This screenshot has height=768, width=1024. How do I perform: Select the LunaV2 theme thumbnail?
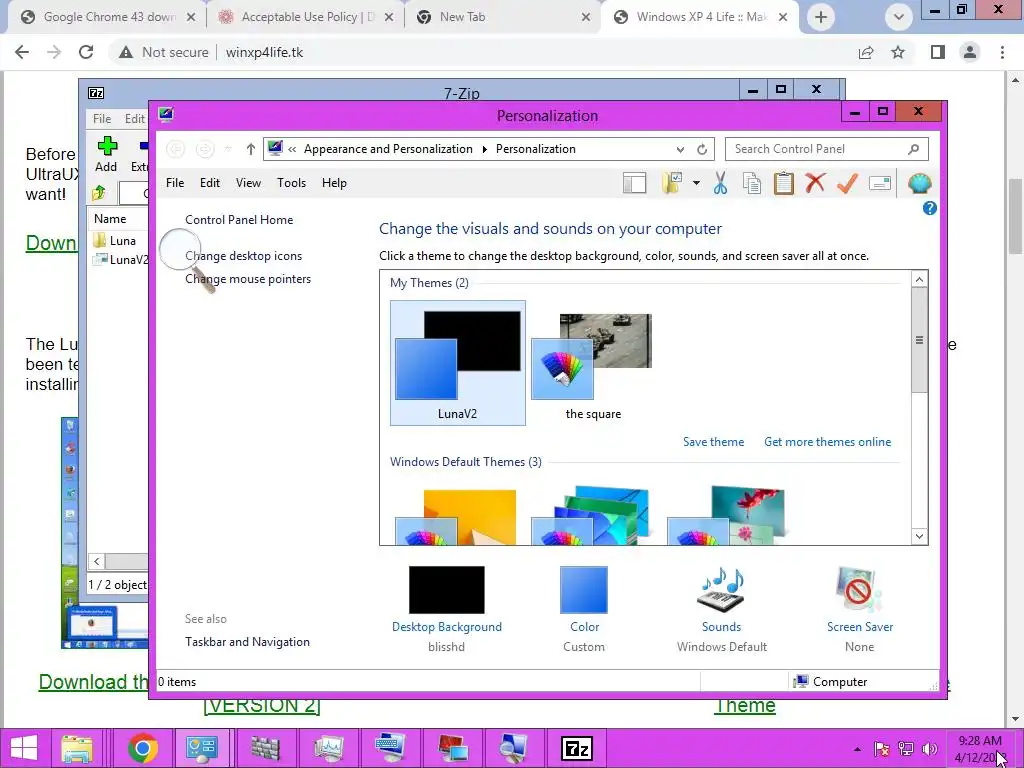pos(458,363)
